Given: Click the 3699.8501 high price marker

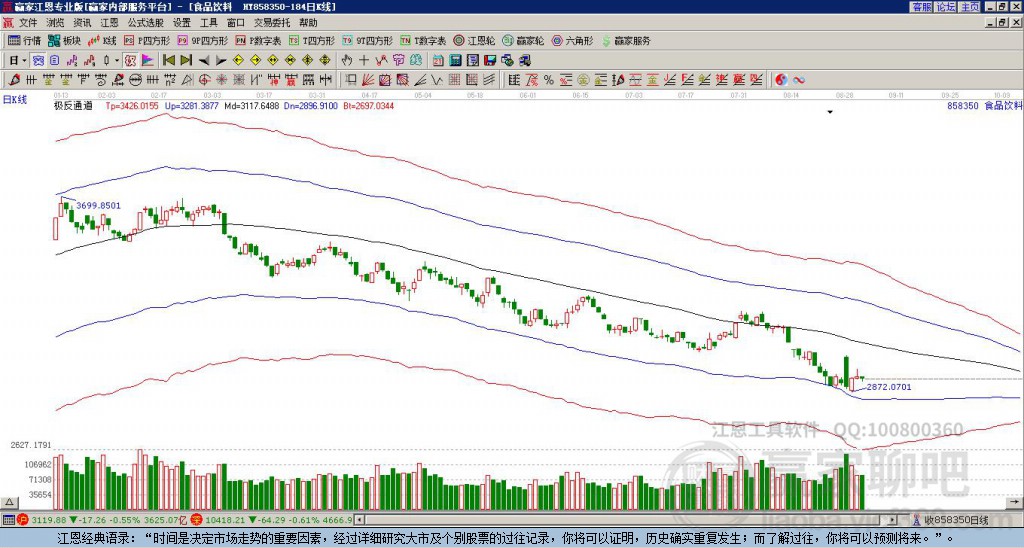Looking at the screenshot, I should [98, 205].
